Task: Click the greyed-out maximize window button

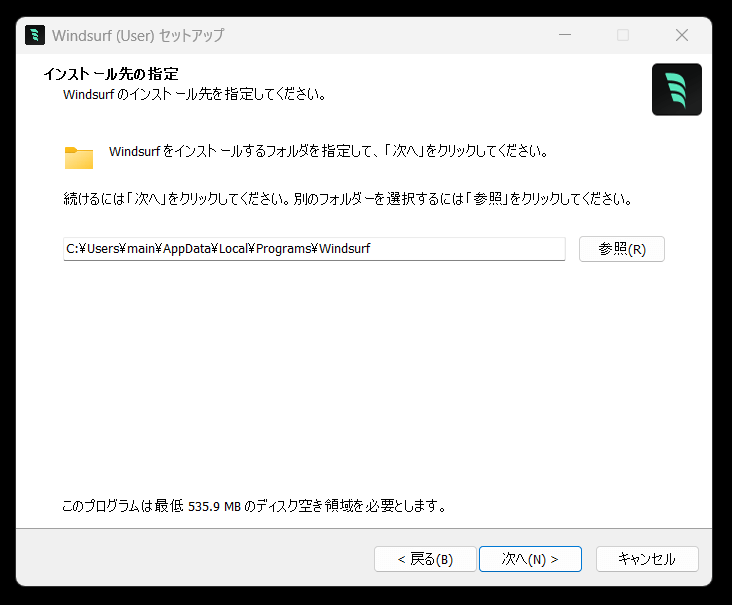Action: click(623, 35)
